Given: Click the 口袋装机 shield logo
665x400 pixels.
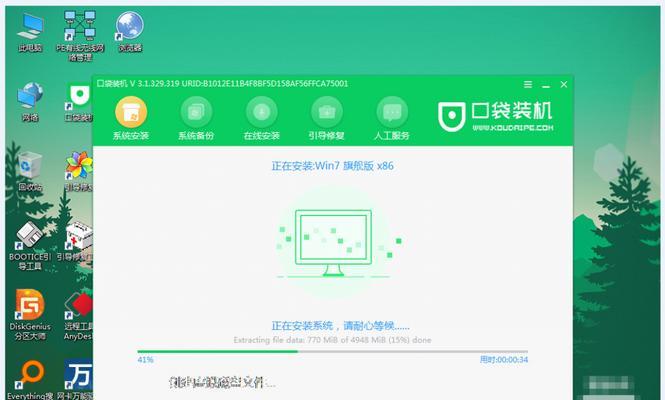Looking at the screenshot, I should [451, 116].
